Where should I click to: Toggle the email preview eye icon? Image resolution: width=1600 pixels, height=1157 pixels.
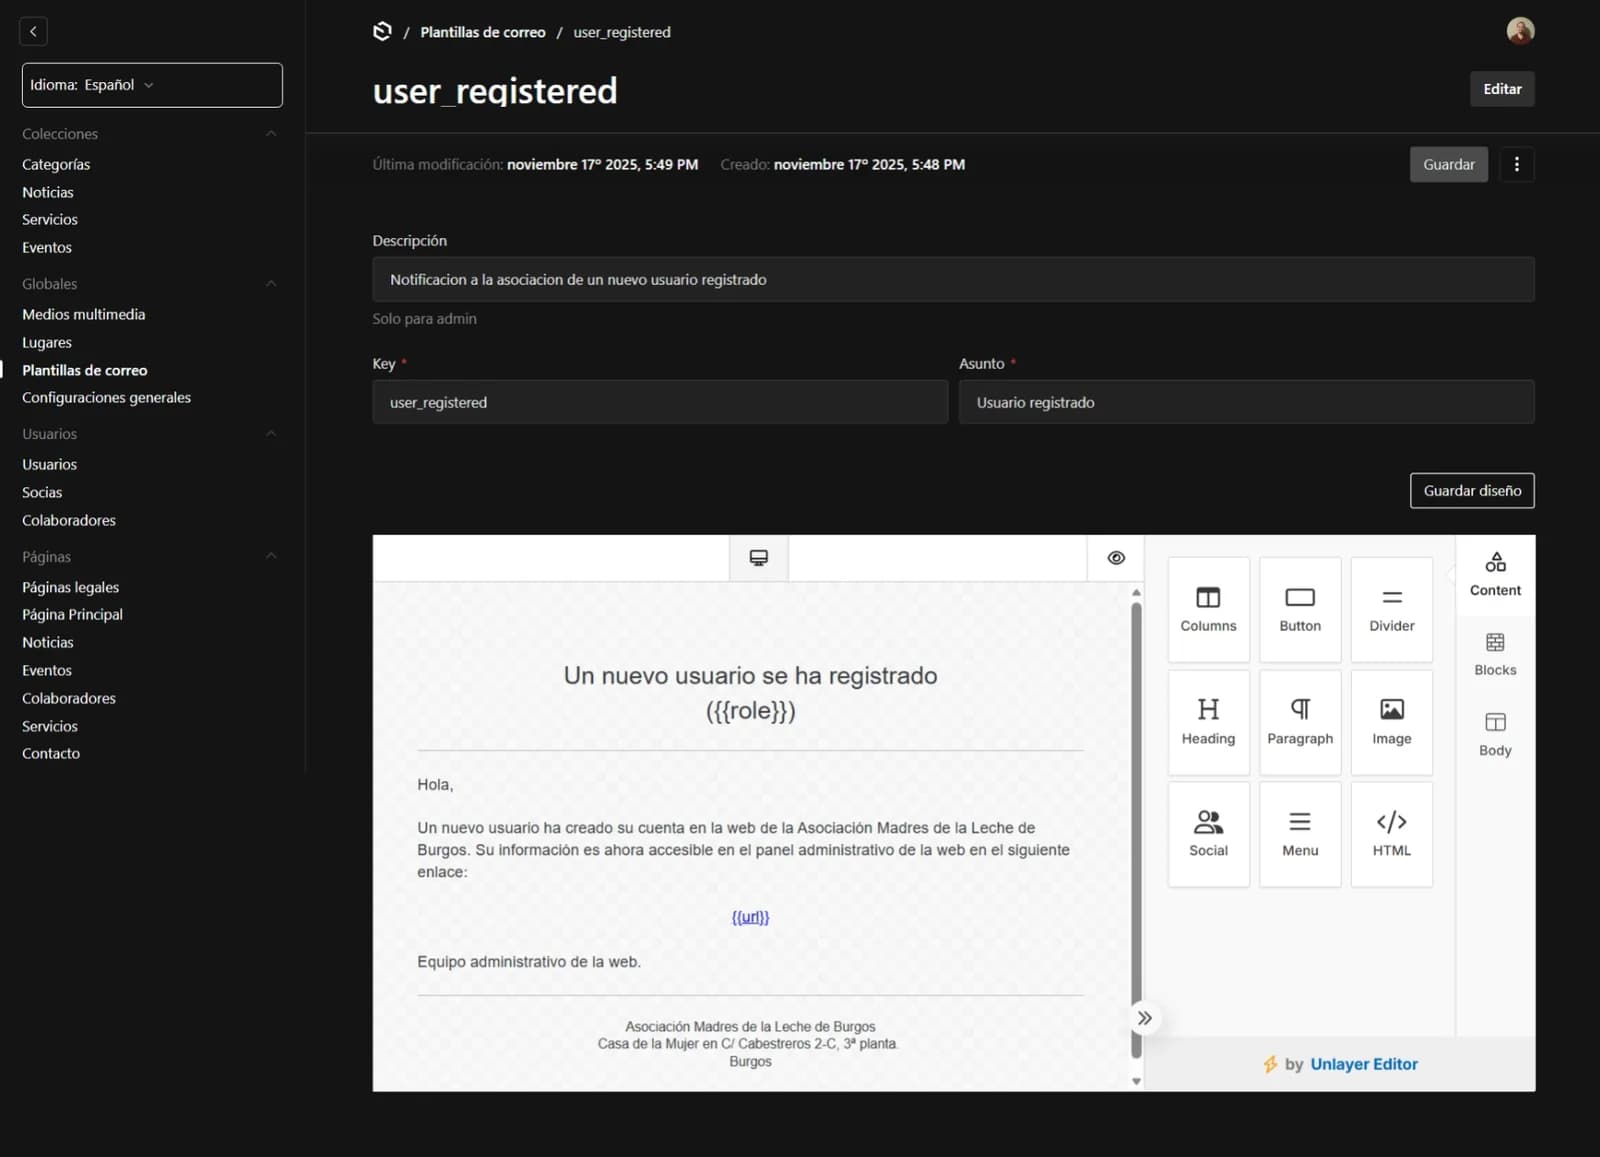[x=1116, y=558]
